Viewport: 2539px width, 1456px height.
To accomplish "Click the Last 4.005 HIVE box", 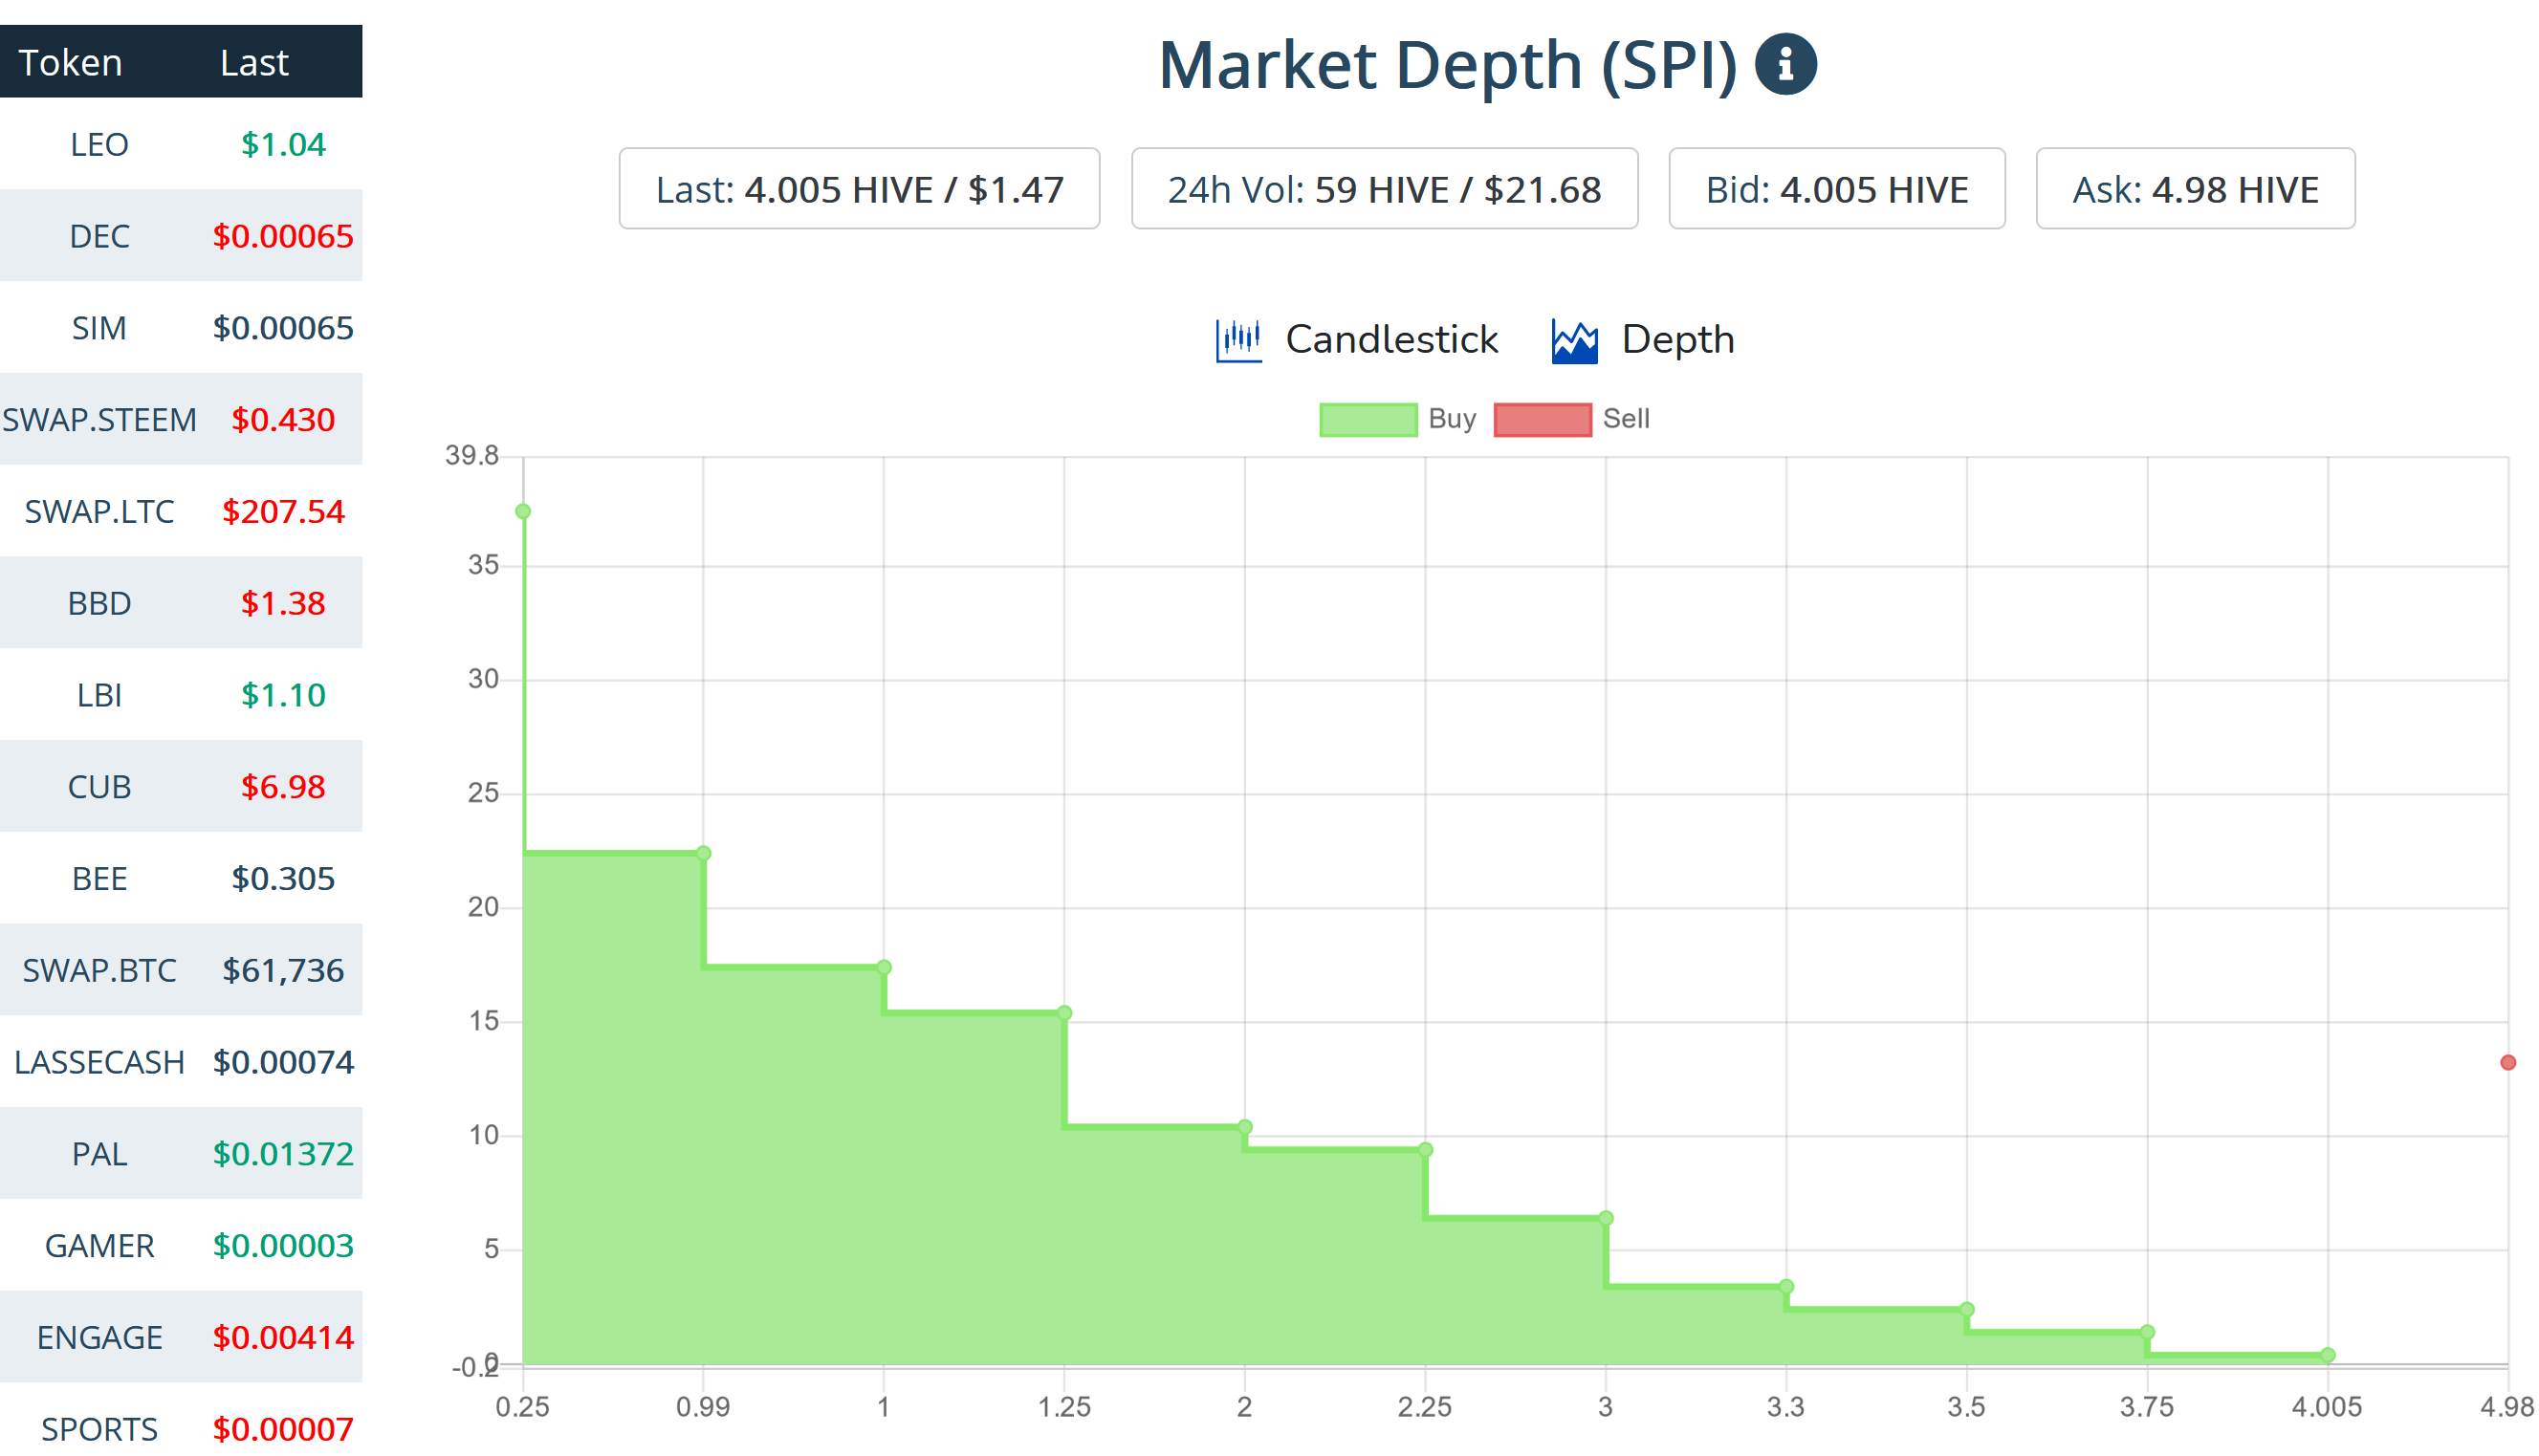I will point(858,189).
